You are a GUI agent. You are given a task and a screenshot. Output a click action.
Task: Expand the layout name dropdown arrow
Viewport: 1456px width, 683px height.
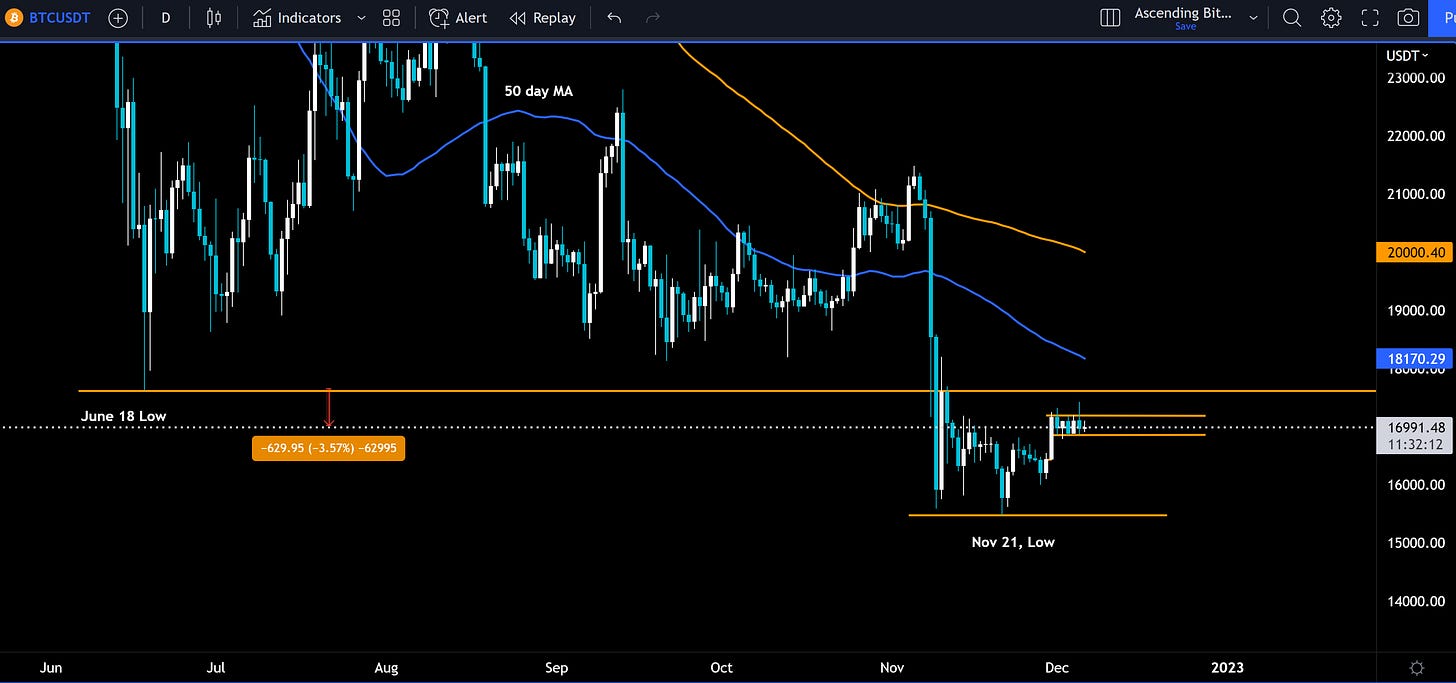point(1253,18)
